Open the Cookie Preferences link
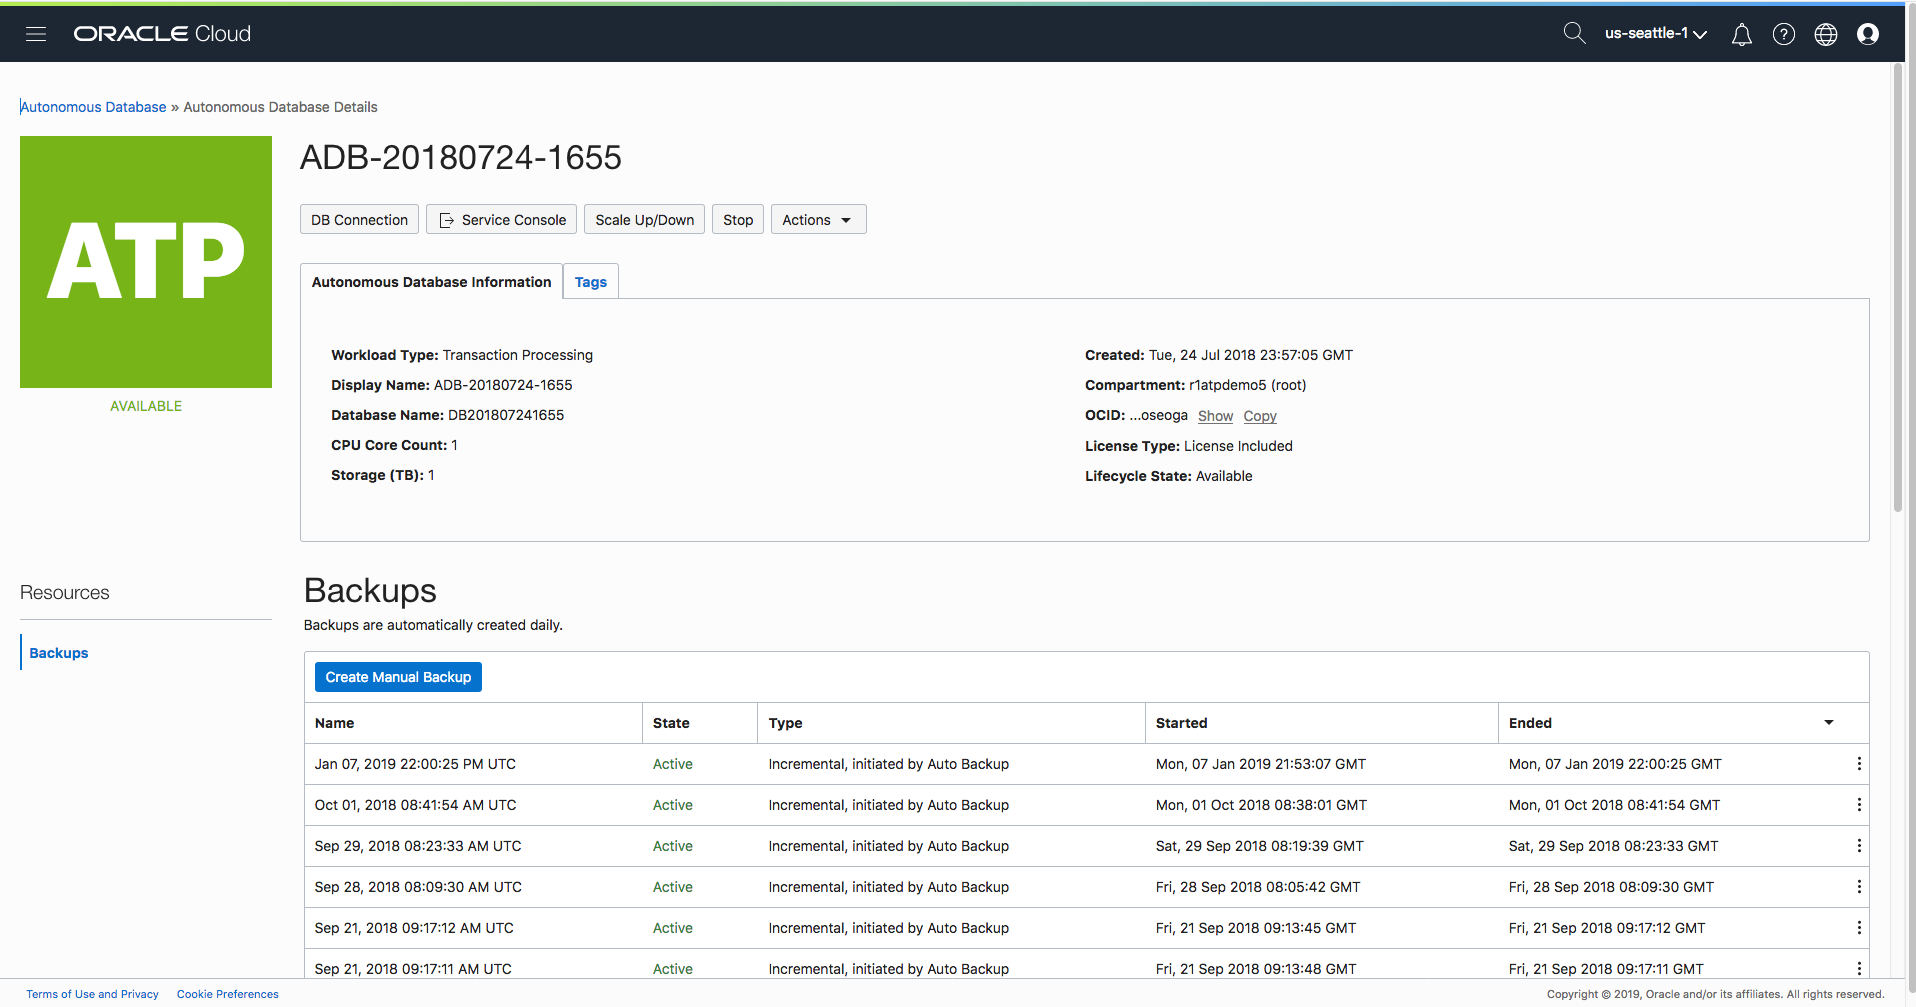 click(228, 994)
